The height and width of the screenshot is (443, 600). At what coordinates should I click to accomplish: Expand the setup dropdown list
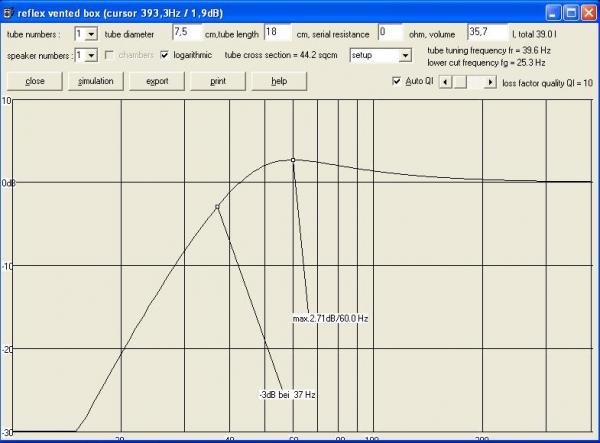405,55
